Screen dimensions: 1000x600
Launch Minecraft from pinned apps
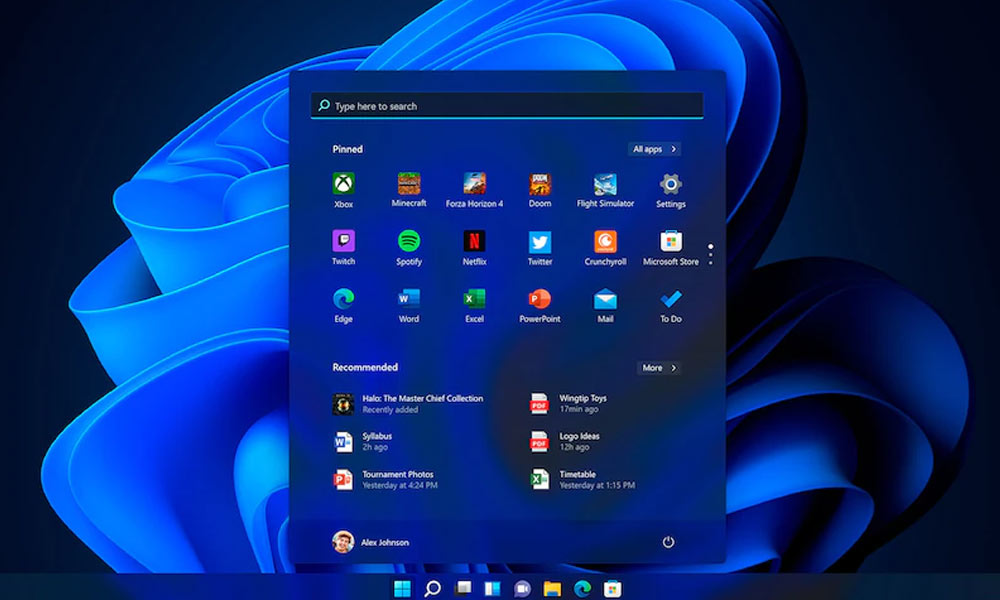[409, 189]
